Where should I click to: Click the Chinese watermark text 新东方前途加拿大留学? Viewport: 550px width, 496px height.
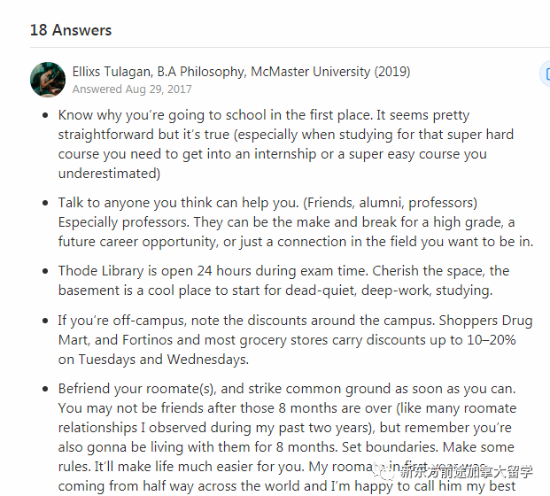pyautogui.click(x=467, y=472)
